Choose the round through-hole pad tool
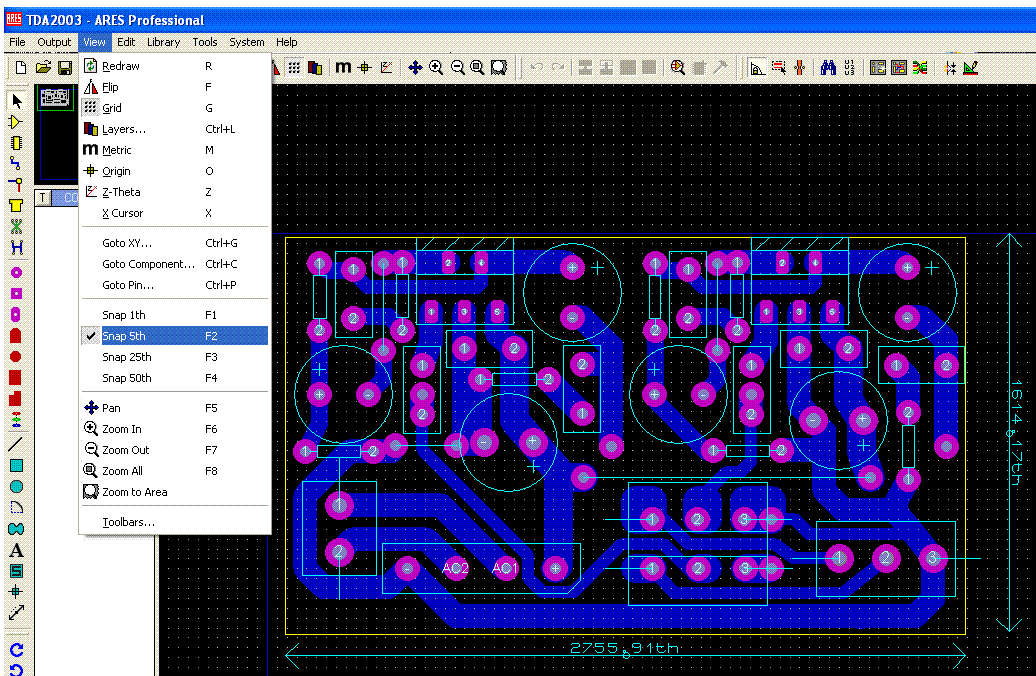The width and height of the screenshot is (1036, 676). [x=16, y=273]
